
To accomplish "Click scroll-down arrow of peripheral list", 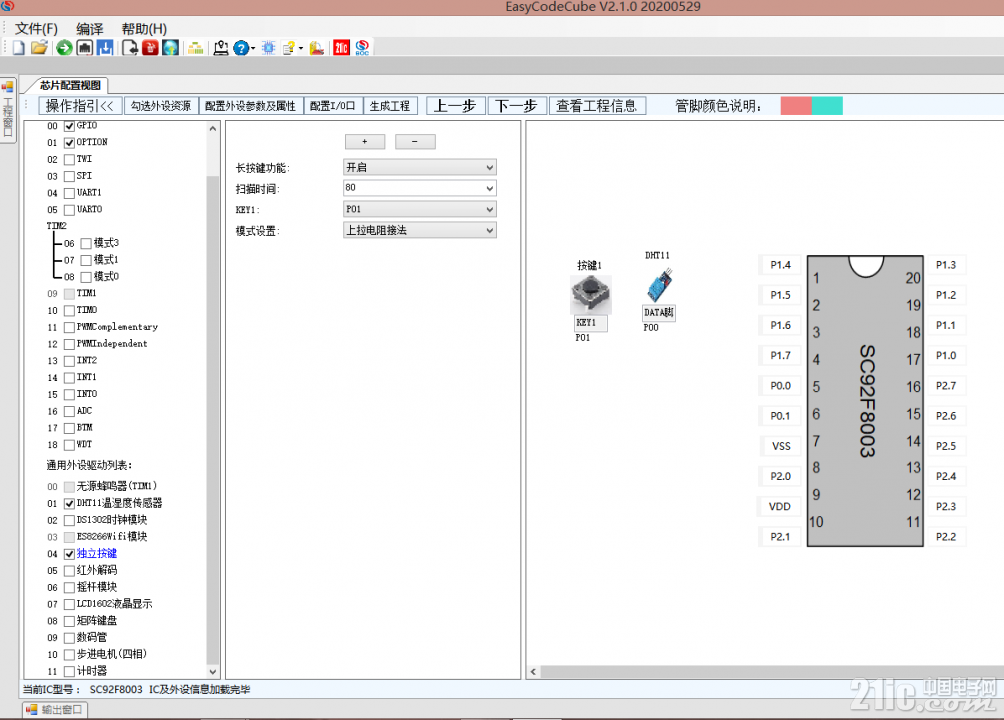I will tap(213, 671).
